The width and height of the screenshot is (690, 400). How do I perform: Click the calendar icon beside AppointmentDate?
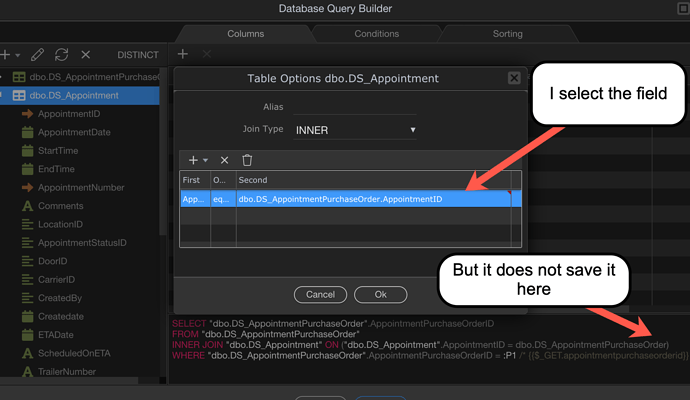click(x=28, y=133)
